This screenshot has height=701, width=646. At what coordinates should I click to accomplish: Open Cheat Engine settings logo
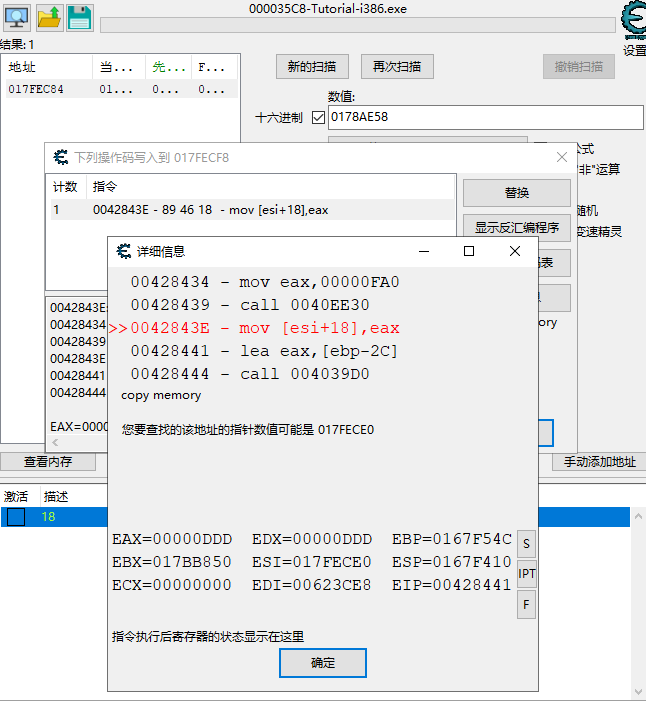(634, 20)
